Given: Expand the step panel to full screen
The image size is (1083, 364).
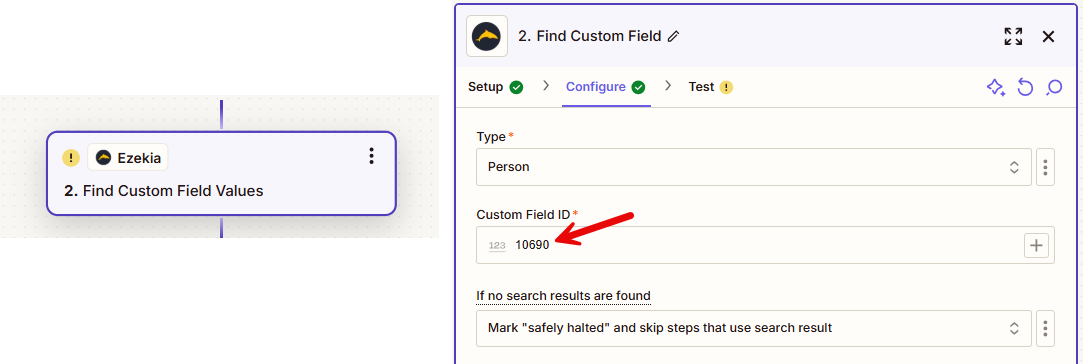Looking at the screenshot, I should click(1013, 37).
